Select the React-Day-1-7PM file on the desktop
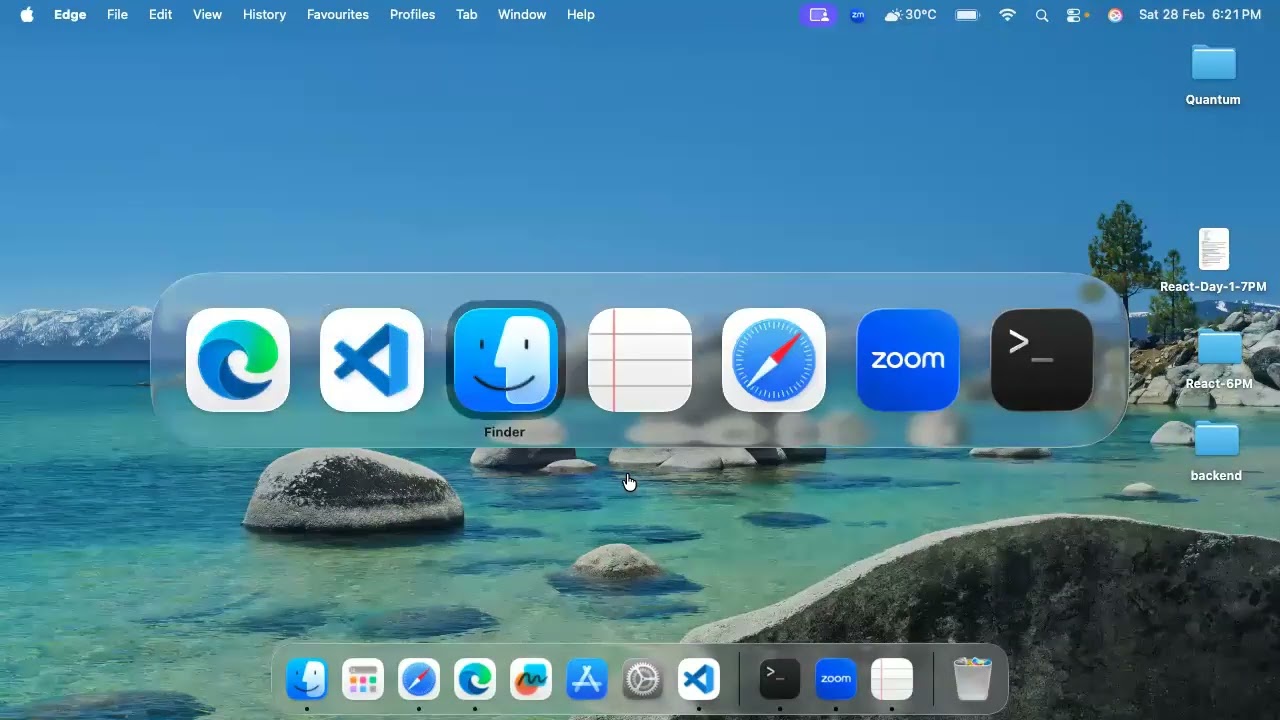Image resolution: width=1280 pixels, height=720 pixels. tap(1213, 261)
